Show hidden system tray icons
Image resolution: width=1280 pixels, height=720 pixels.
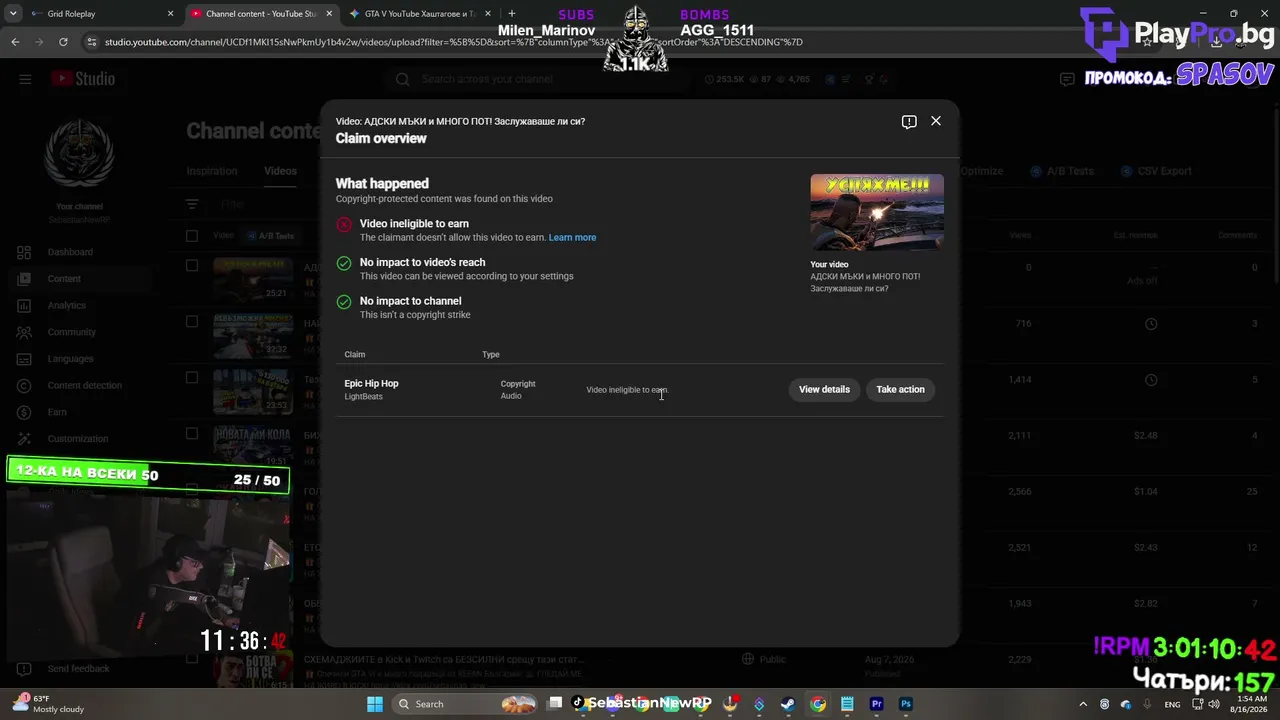(x=1083, y=704)
